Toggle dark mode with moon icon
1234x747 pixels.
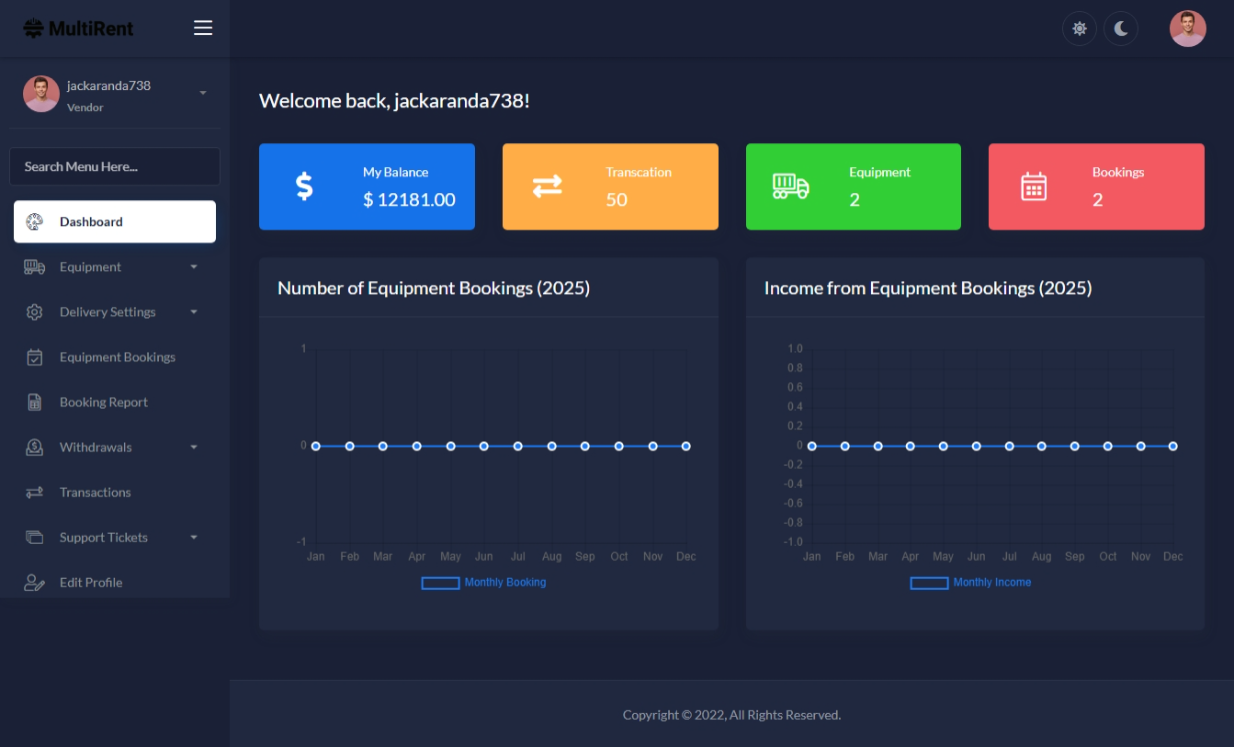pyautogui.click(x=1121, y=28)
